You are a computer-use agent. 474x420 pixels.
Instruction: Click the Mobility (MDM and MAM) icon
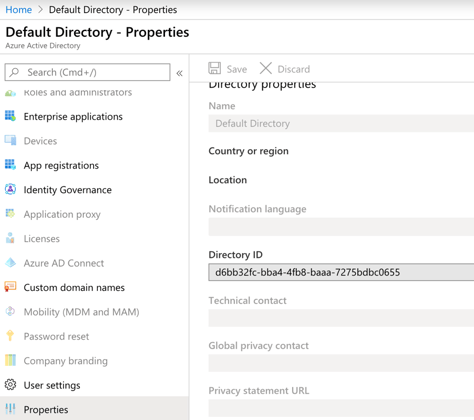click(x=10, y=311)
